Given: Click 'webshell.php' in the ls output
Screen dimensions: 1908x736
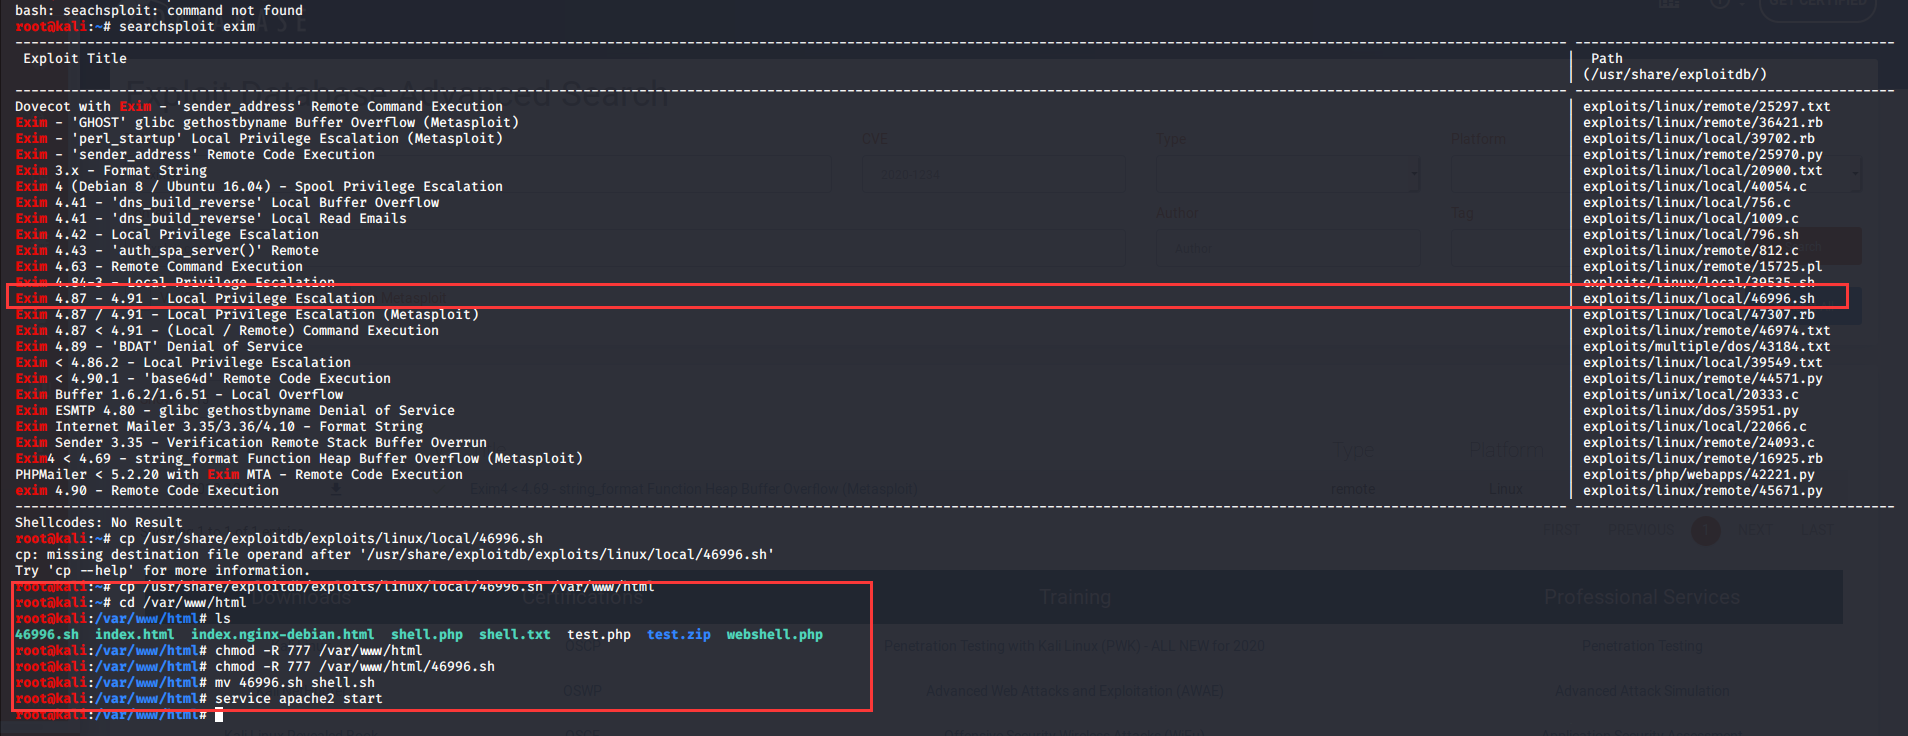Looking at the screenshot, I should point(775,635).
